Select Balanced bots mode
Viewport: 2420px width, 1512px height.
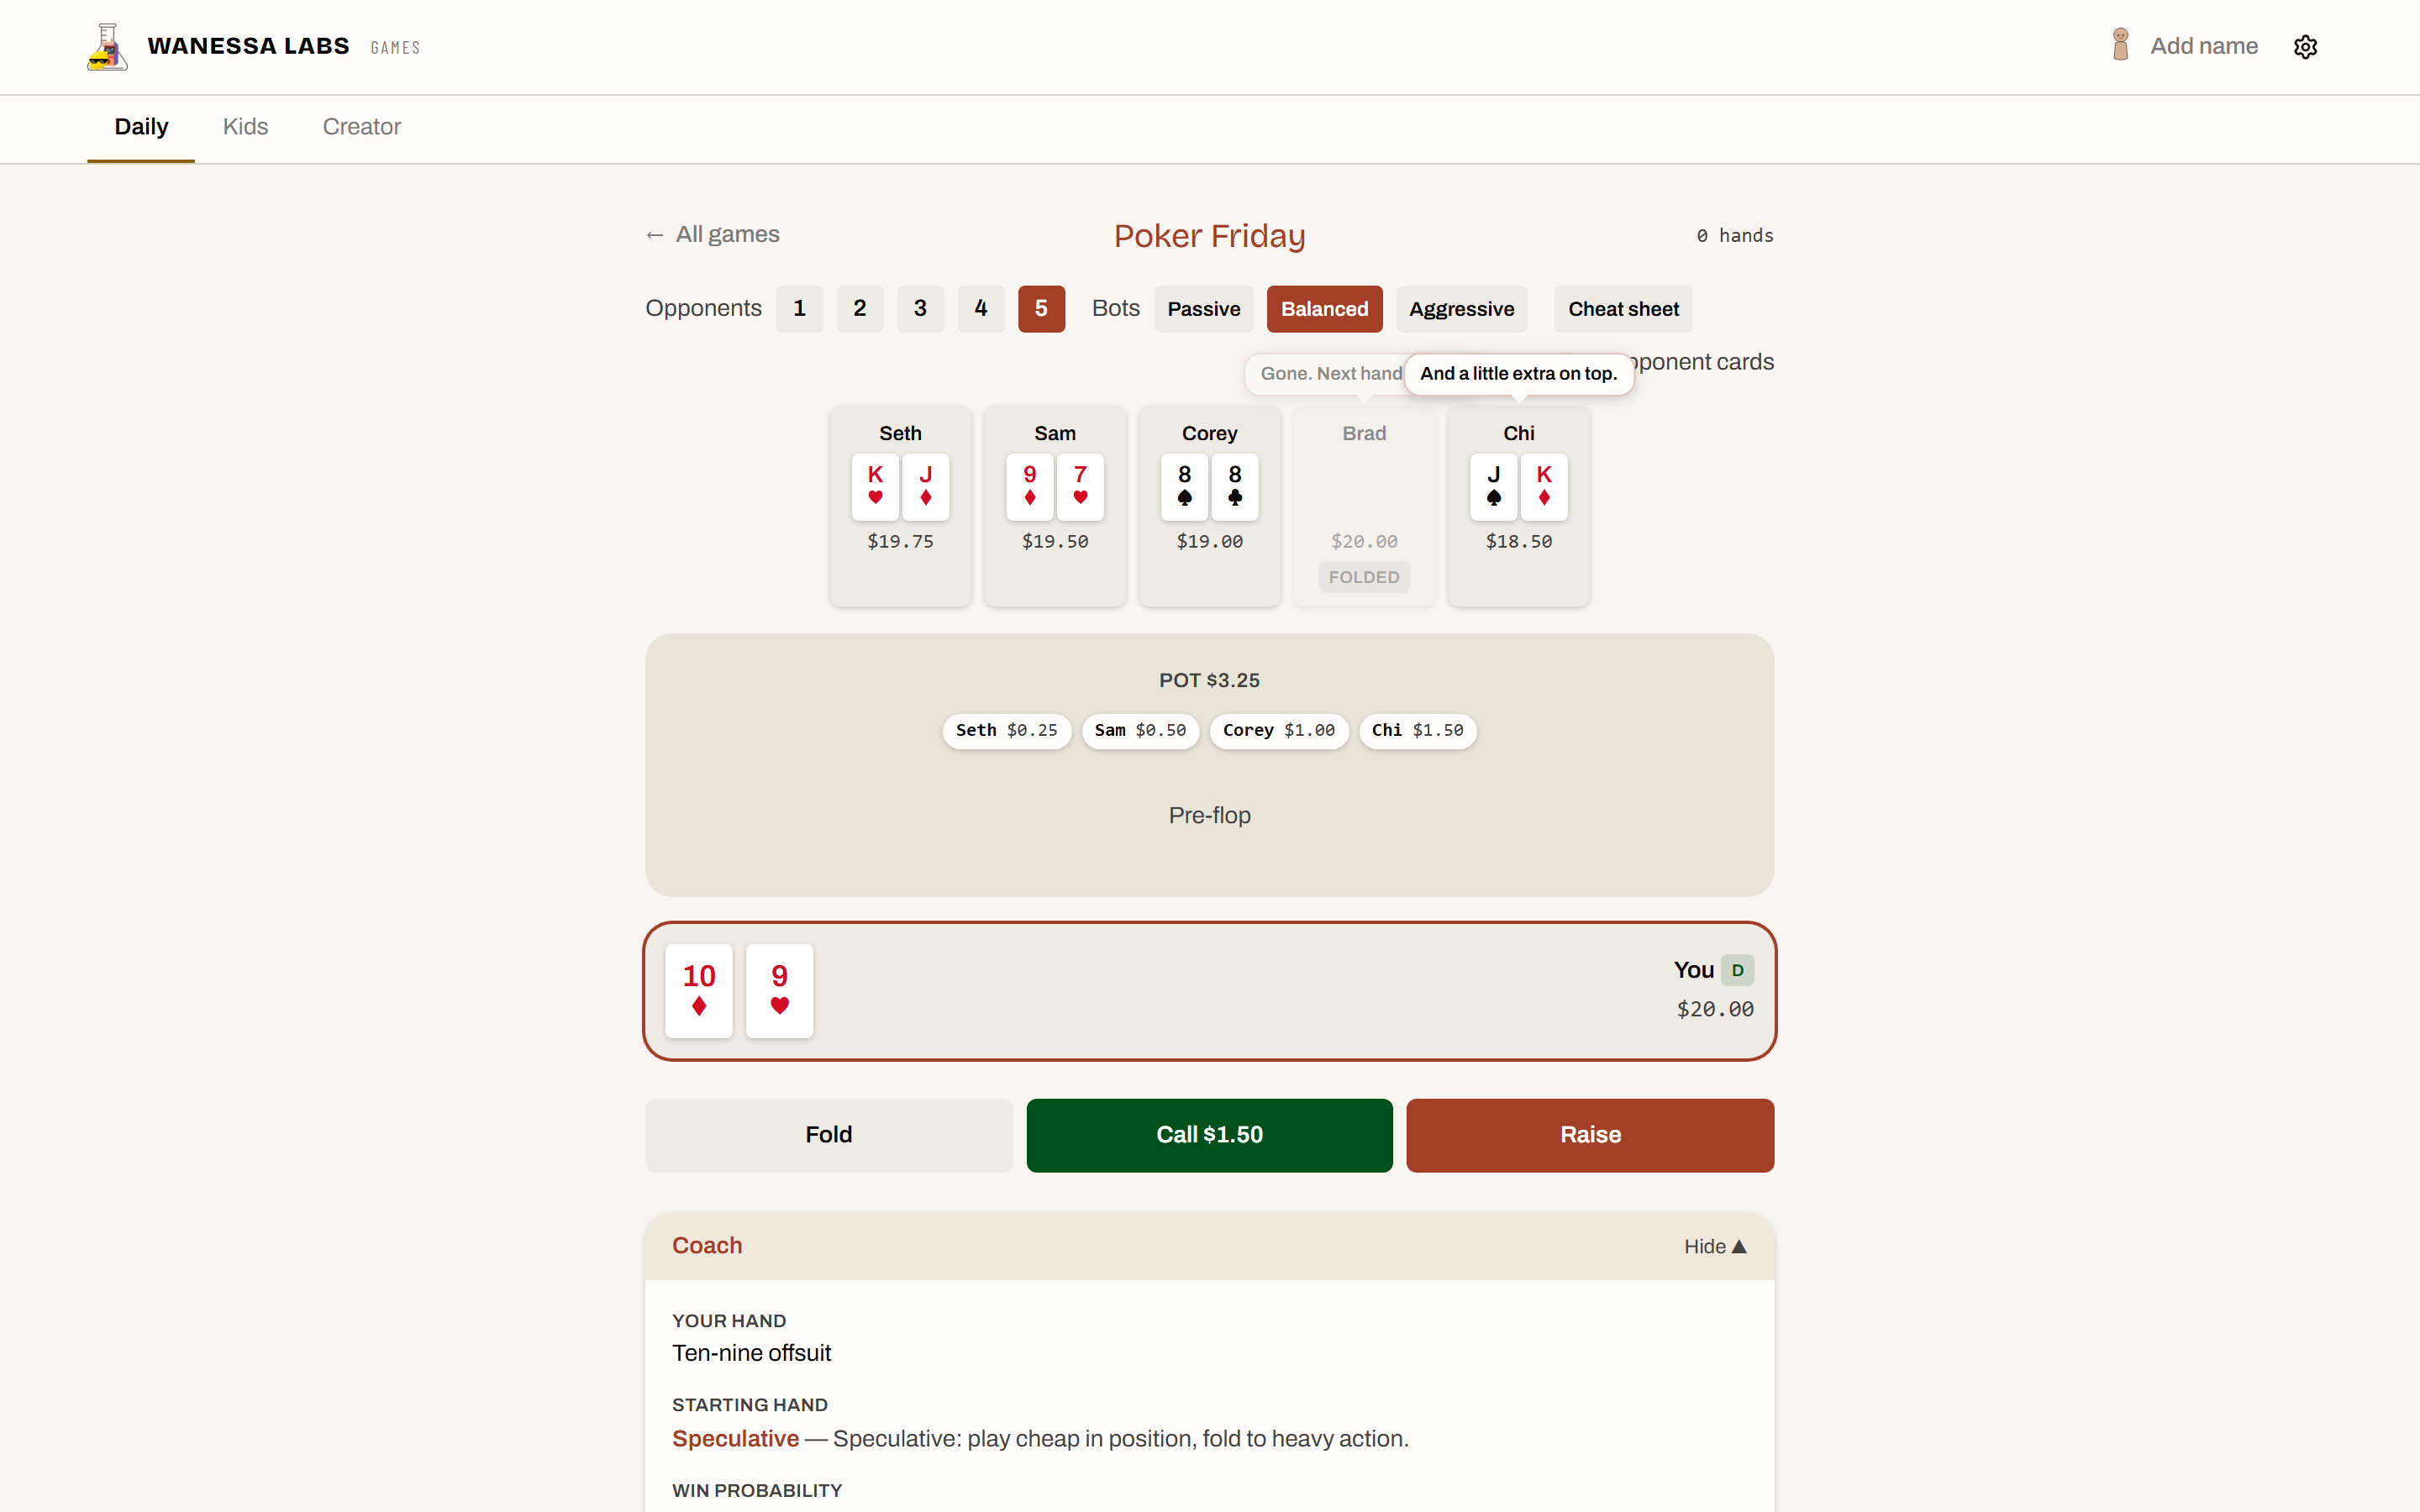[1324, 309]
